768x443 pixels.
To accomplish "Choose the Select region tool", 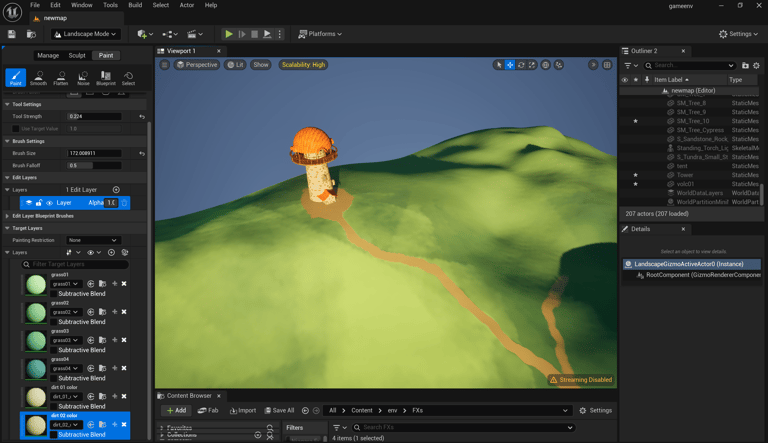I will point(128,77).
